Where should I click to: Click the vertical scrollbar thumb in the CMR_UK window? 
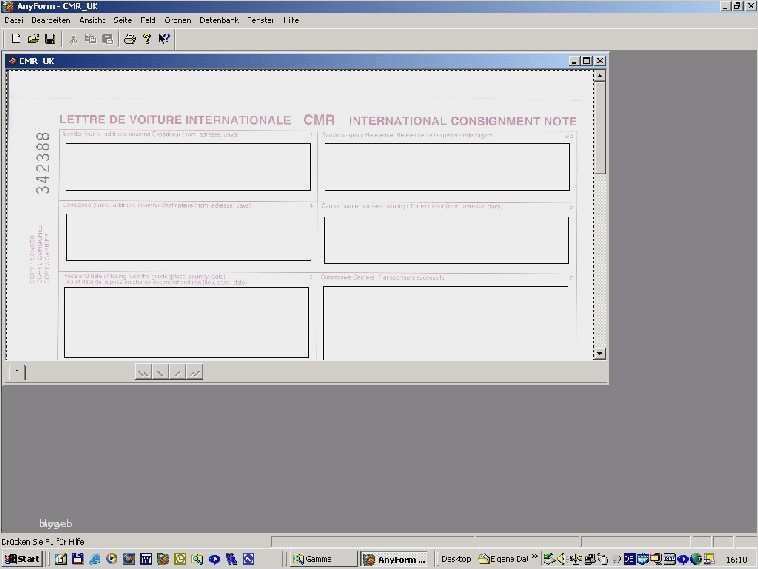pyautogui.click(x=599, y=128)
